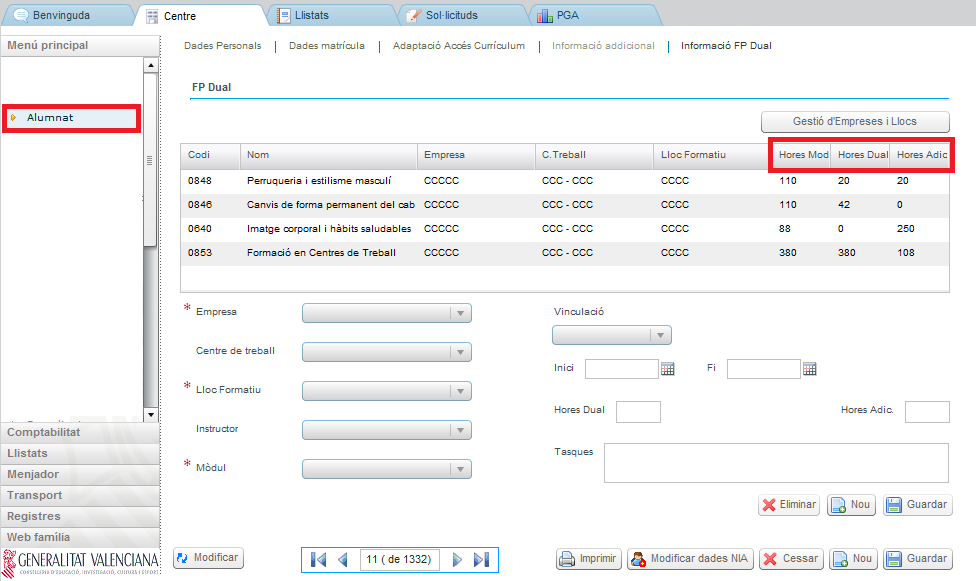This screenshot has width=976, height=581.
Task: Click Gestió d'Empreses i Llocs button
Action: pyautogui.click(x=855, y=121)
